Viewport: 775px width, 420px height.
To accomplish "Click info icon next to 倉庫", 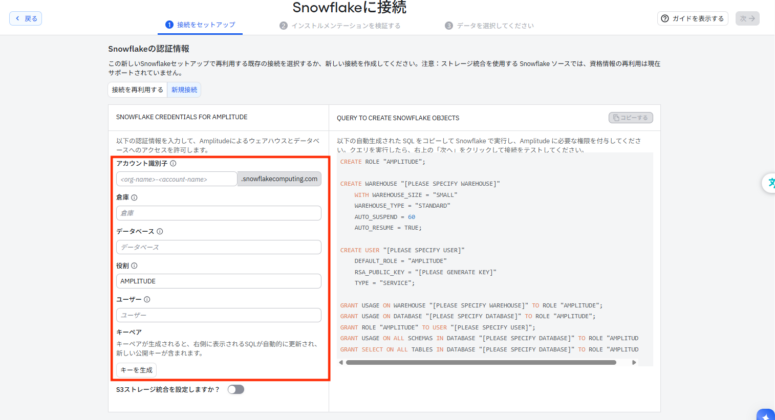I will pos(134,197).
